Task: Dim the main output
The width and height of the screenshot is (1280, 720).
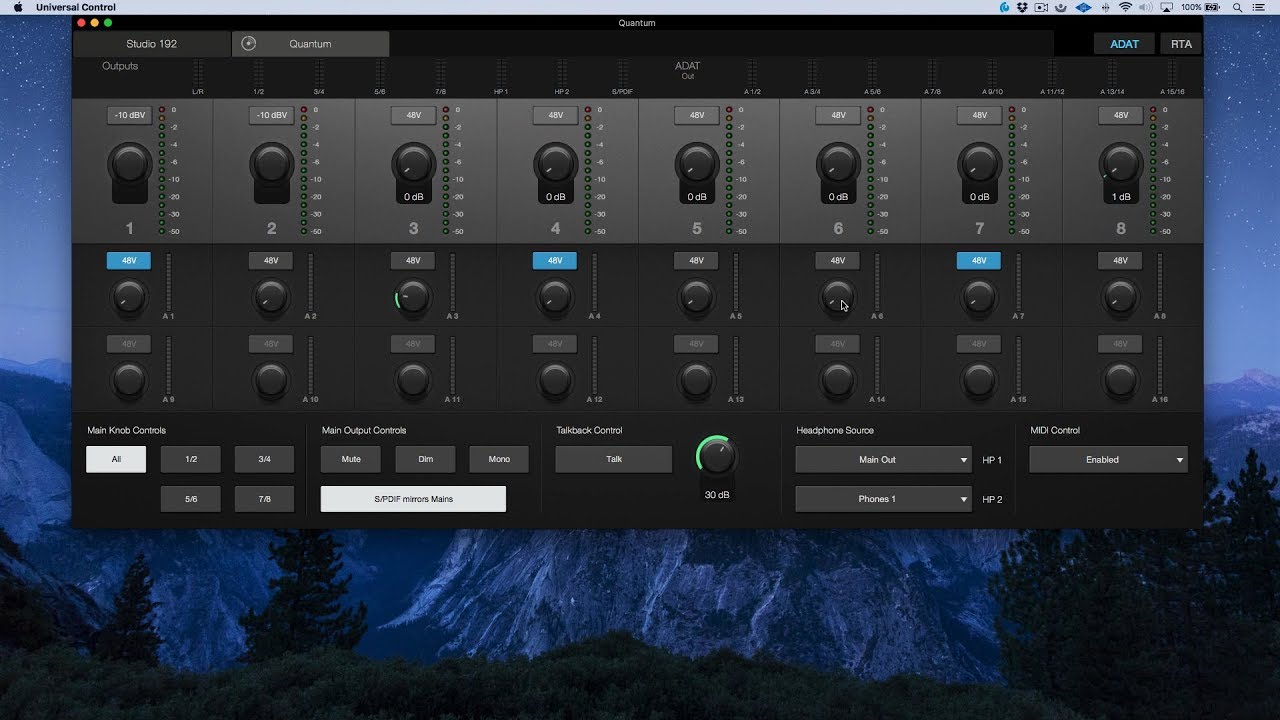Action: tap(425, 459)
